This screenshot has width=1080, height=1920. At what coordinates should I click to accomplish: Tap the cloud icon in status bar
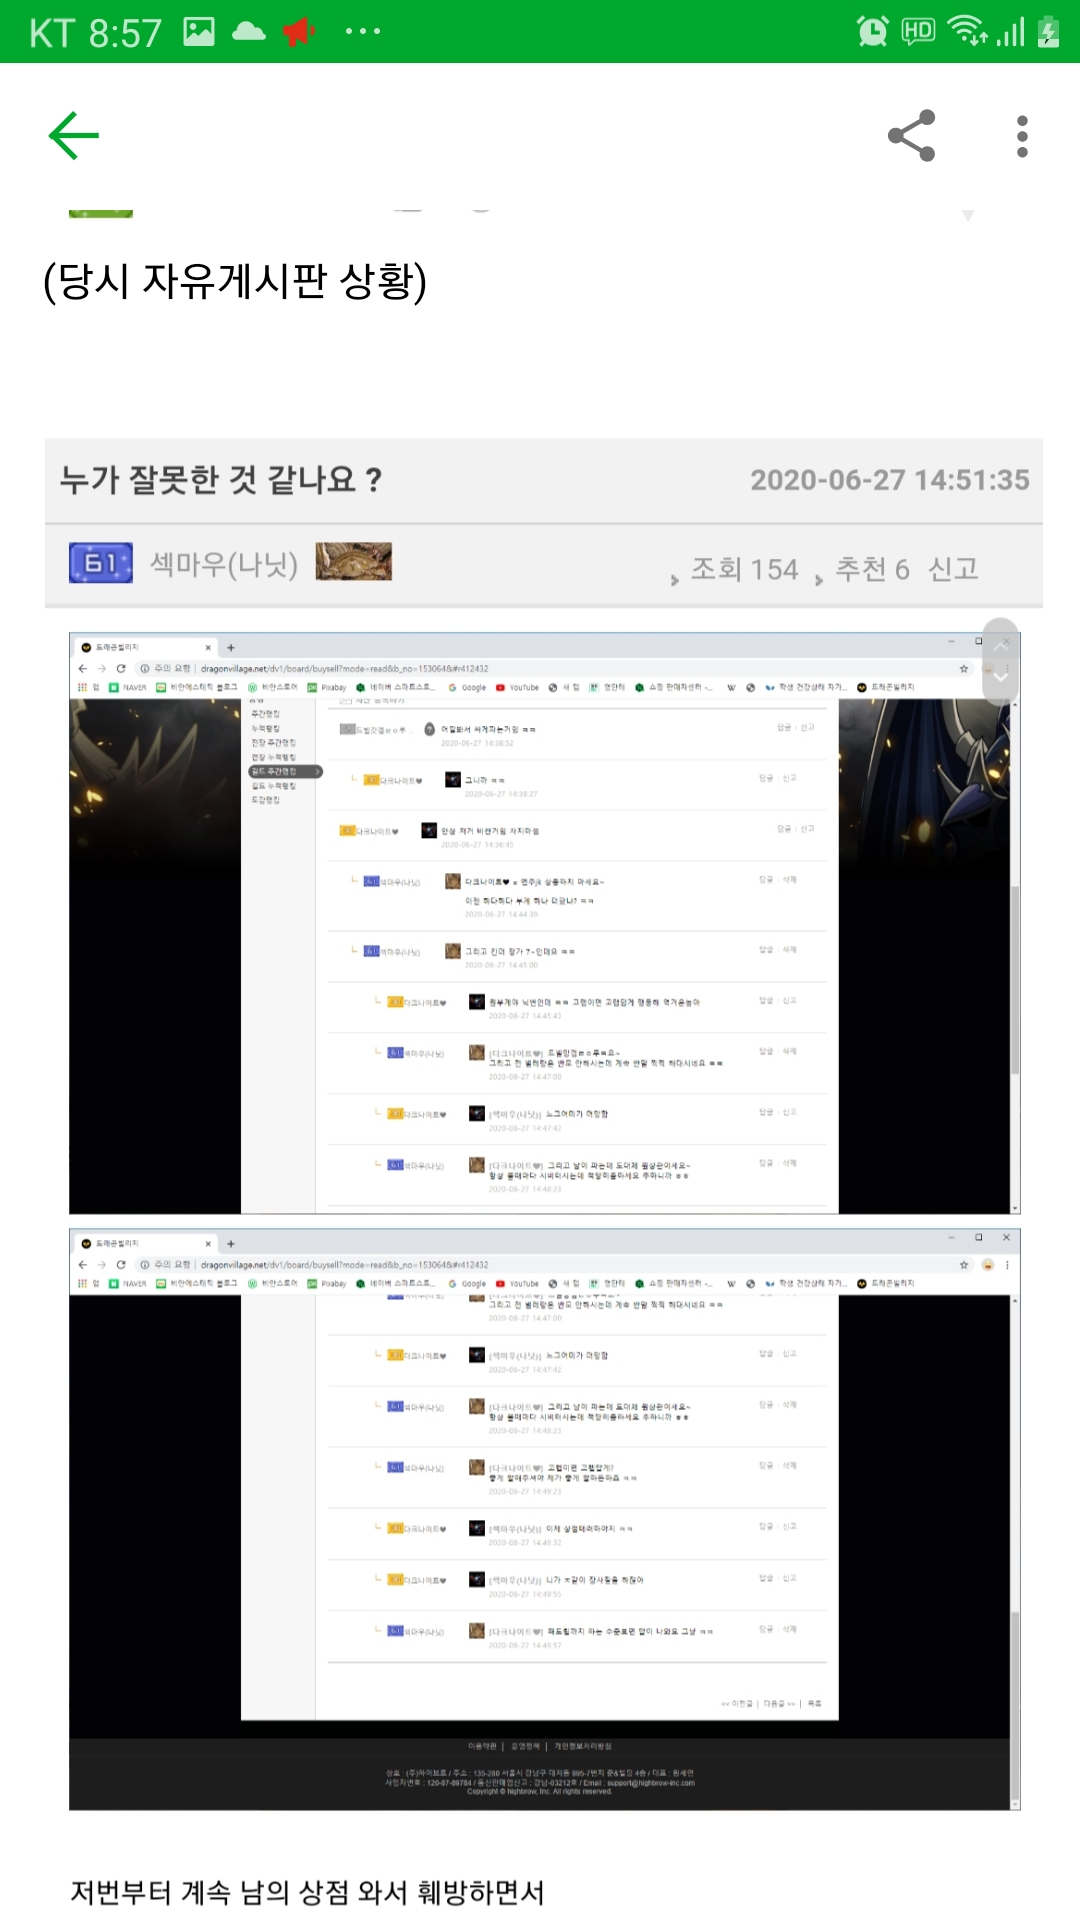point(248,32)
